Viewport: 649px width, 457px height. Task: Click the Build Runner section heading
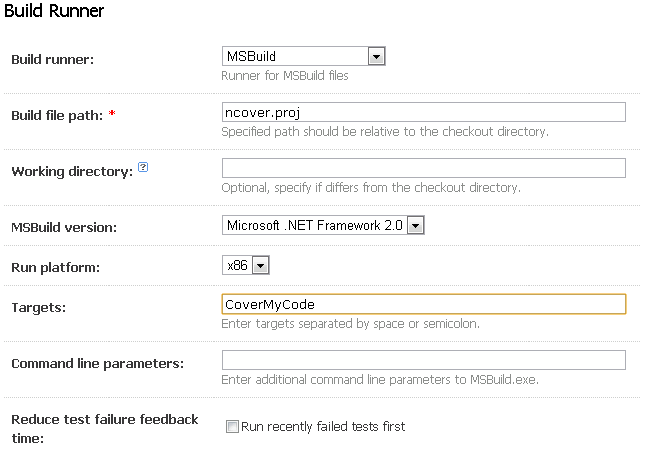(x=54, y=11)
